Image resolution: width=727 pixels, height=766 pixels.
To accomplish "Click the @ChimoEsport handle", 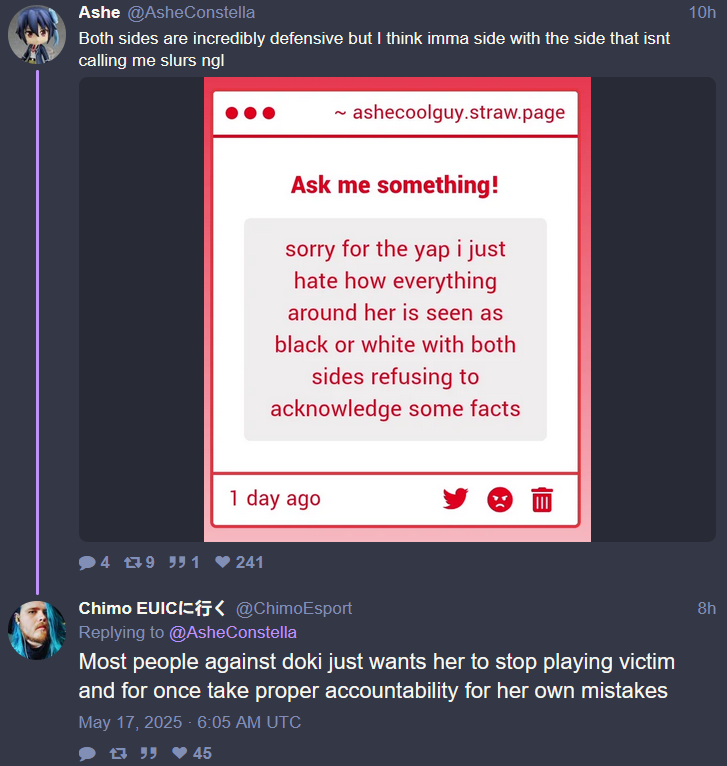I will tap(294, 608).
